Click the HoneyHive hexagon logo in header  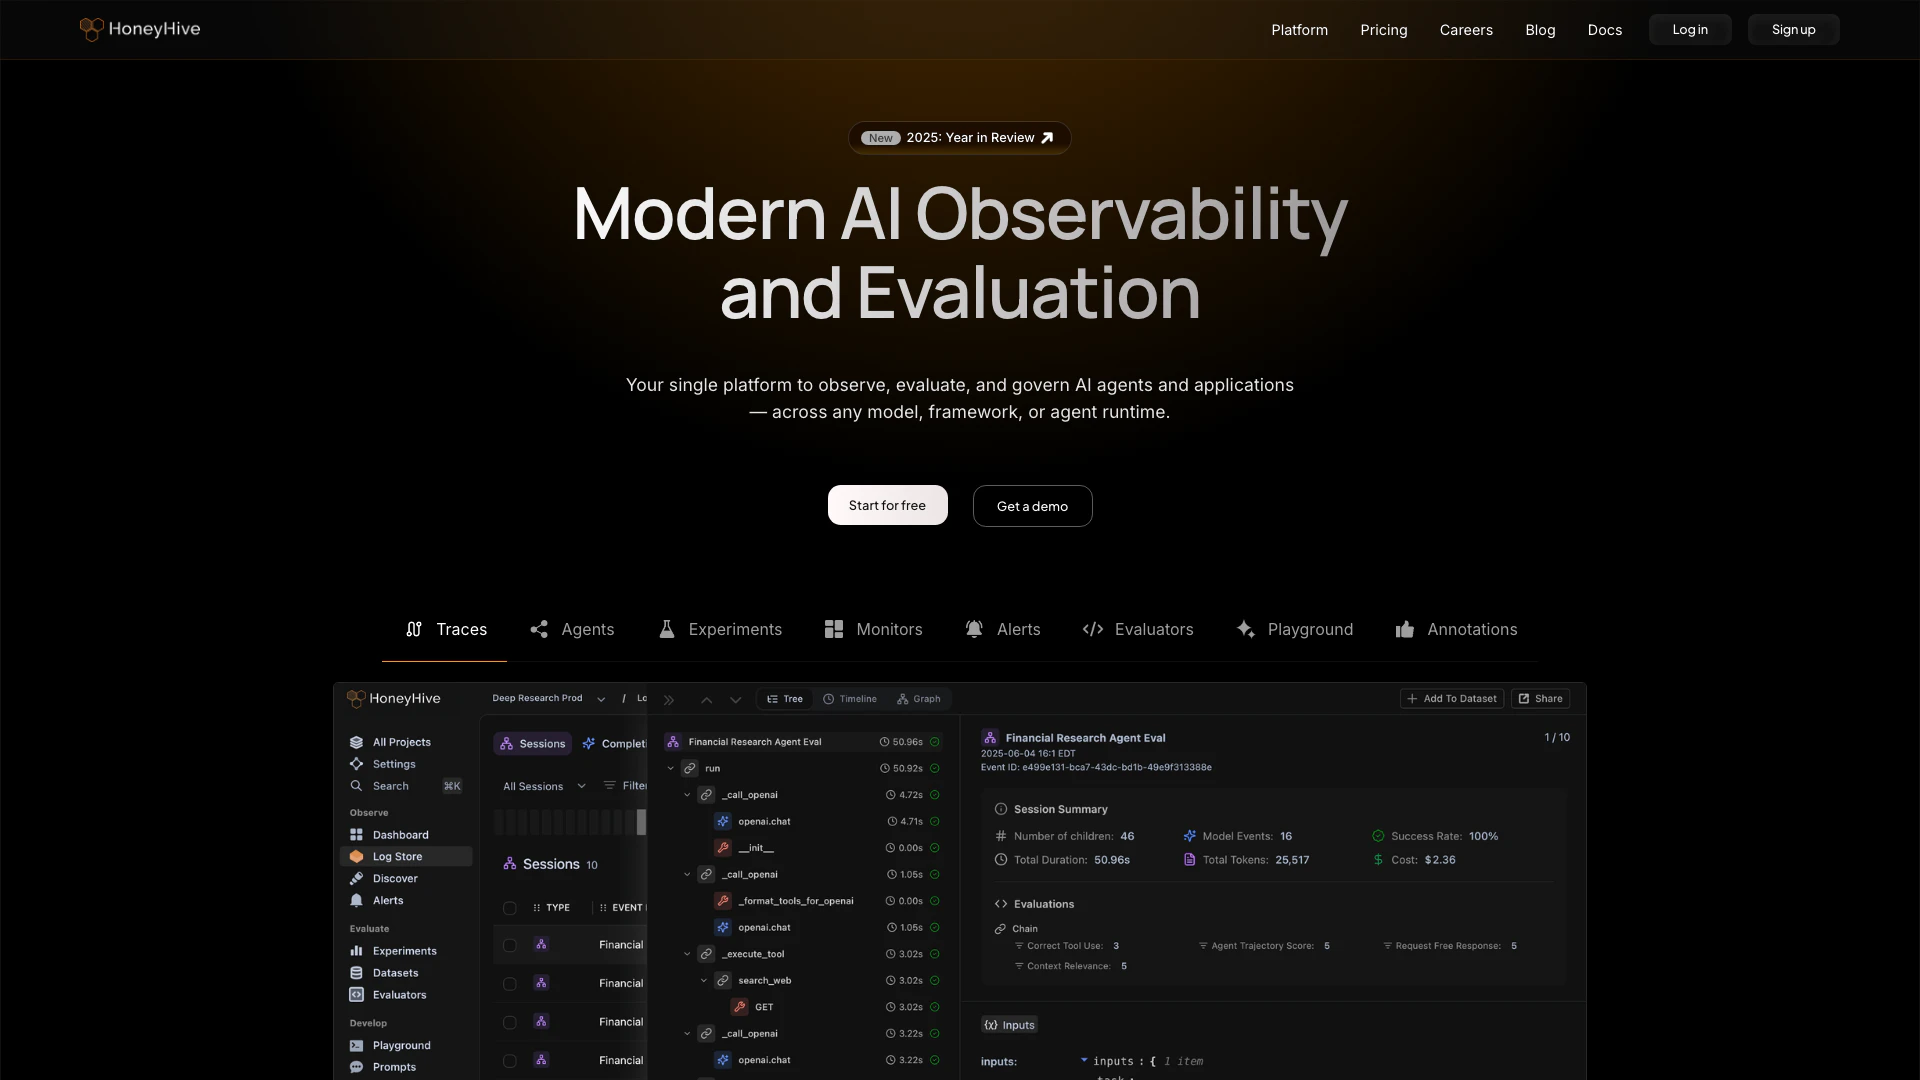click(91, 29)
